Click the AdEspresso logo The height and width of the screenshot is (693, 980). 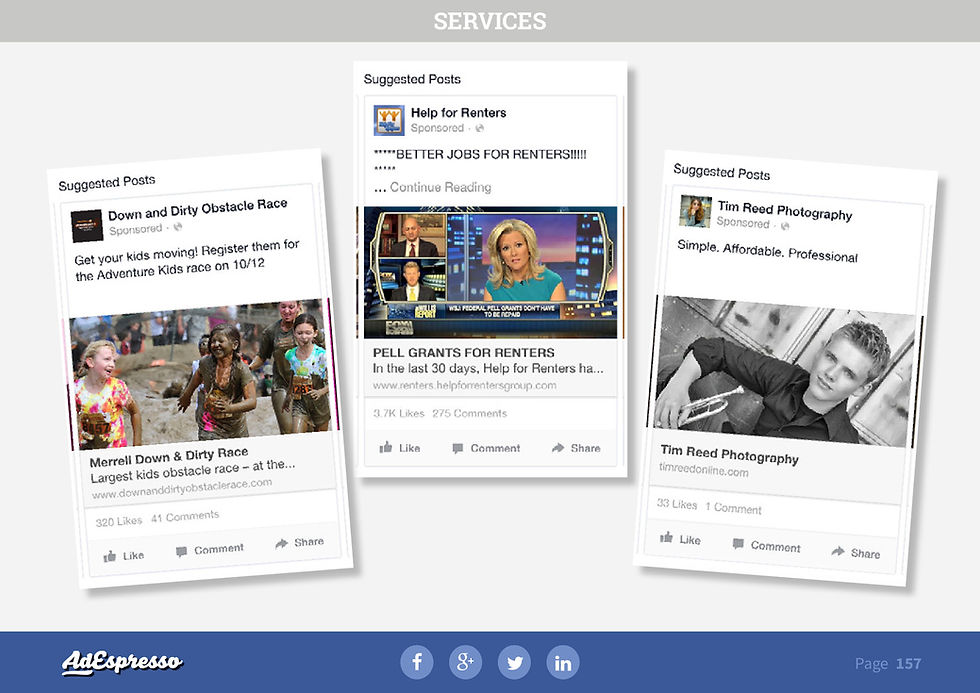[122, 662]
